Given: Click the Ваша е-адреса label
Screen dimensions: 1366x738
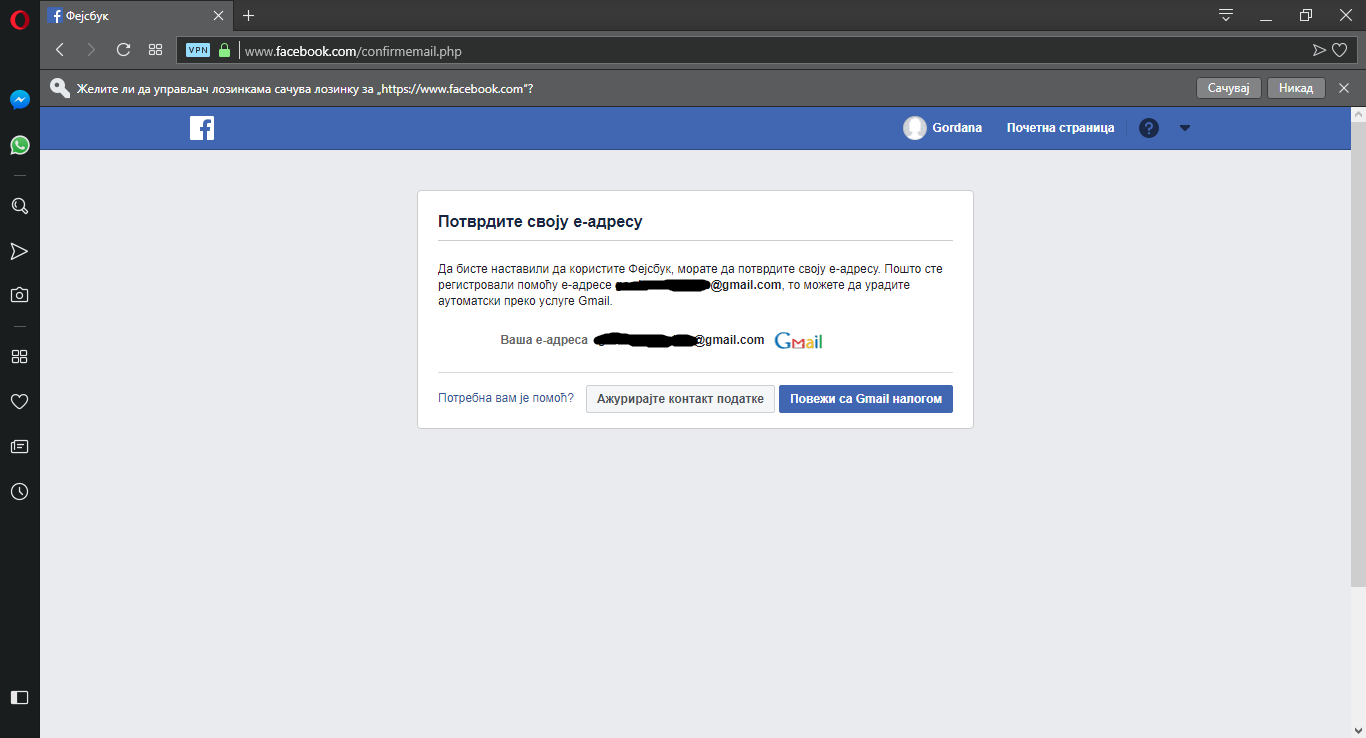Looking at the screenshot, I should coord(544,340).
